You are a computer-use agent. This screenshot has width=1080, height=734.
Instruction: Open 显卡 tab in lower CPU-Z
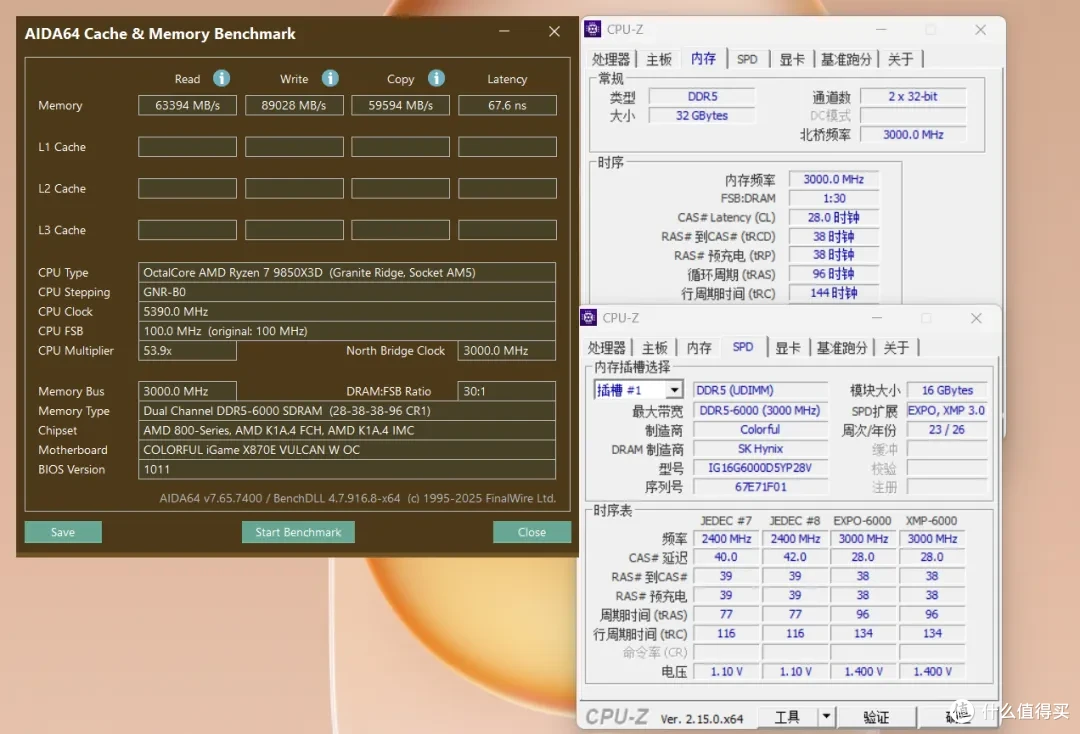pyautogui.click(x=788, y=348)
